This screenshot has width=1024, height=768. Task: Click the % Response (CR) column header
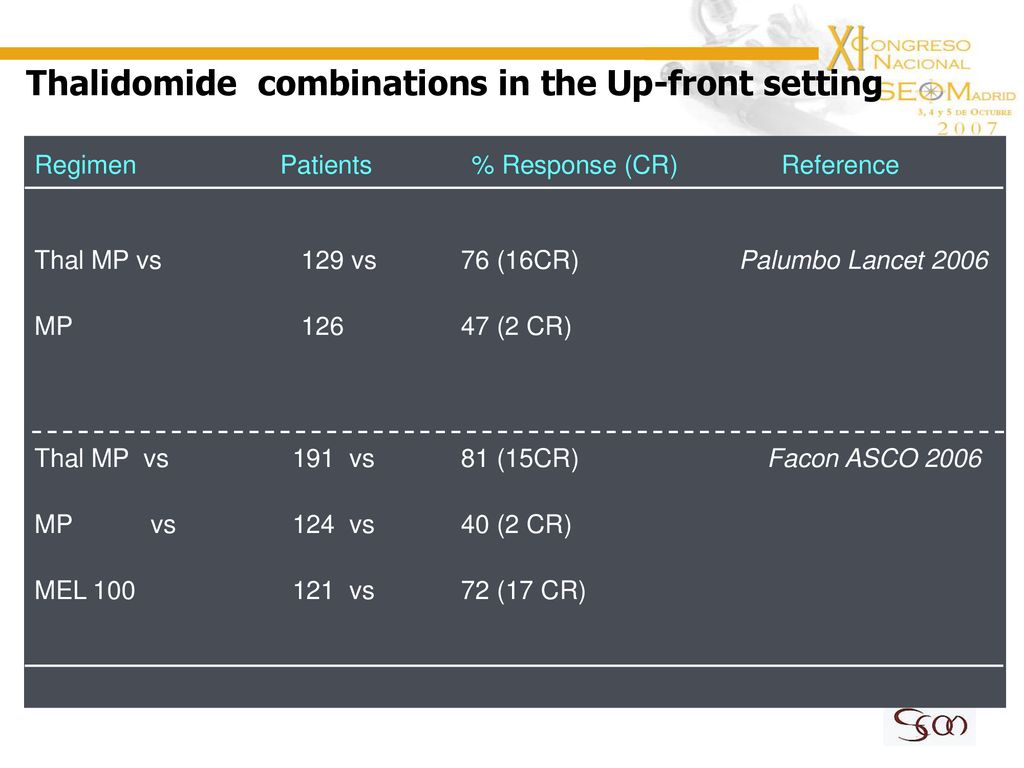point(574,165)
